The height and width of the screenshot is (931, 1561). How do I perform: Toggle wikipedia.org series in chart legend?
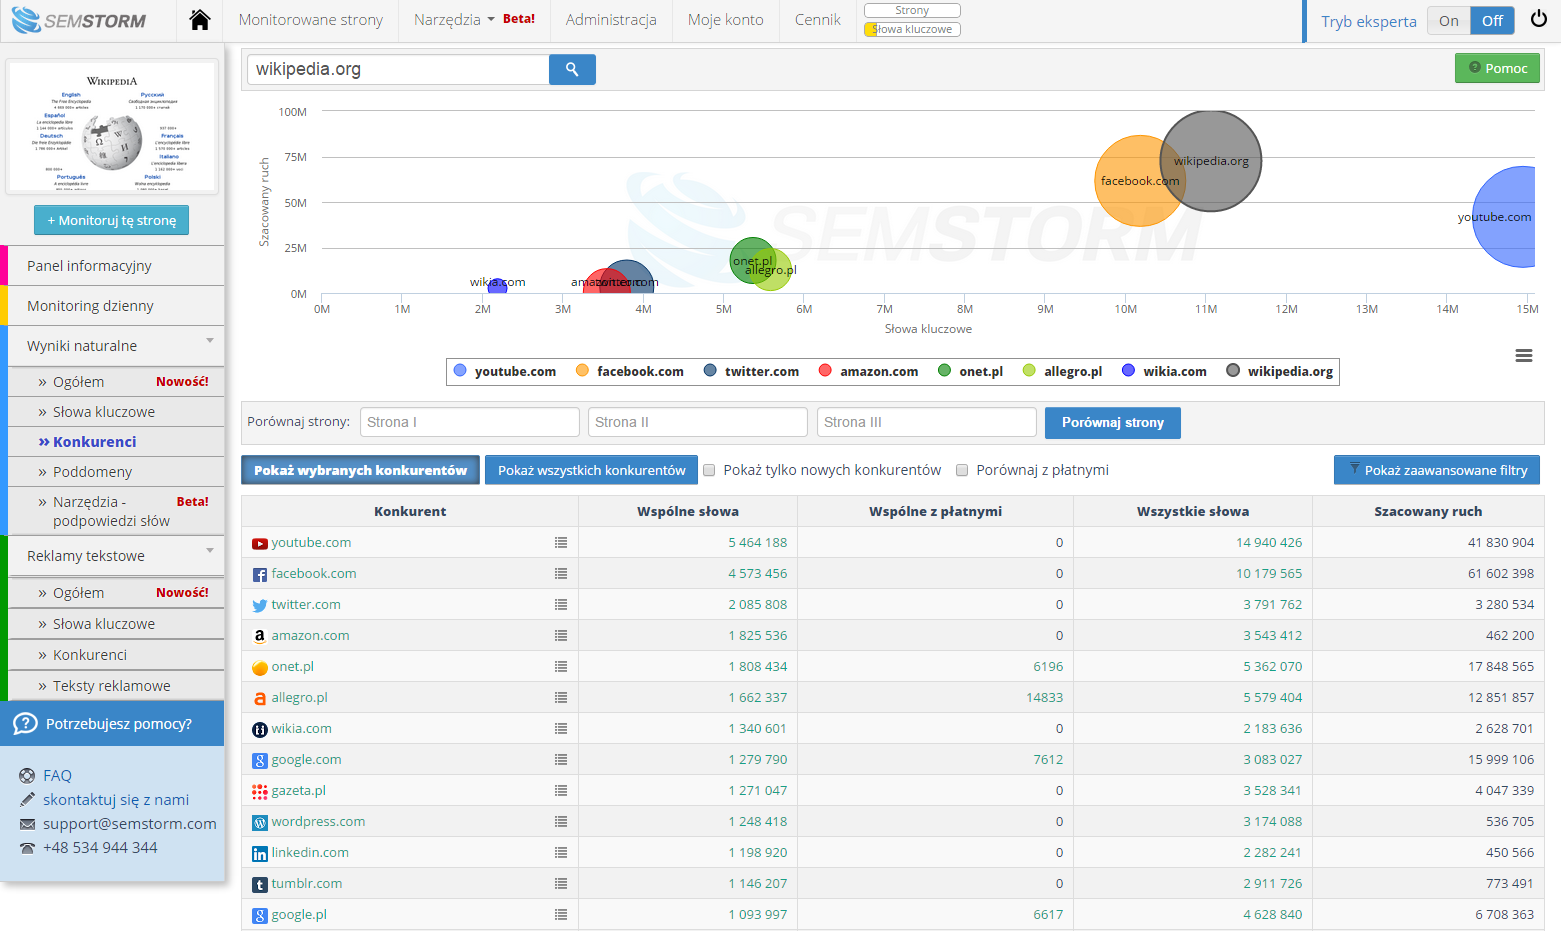point(1280,371)
